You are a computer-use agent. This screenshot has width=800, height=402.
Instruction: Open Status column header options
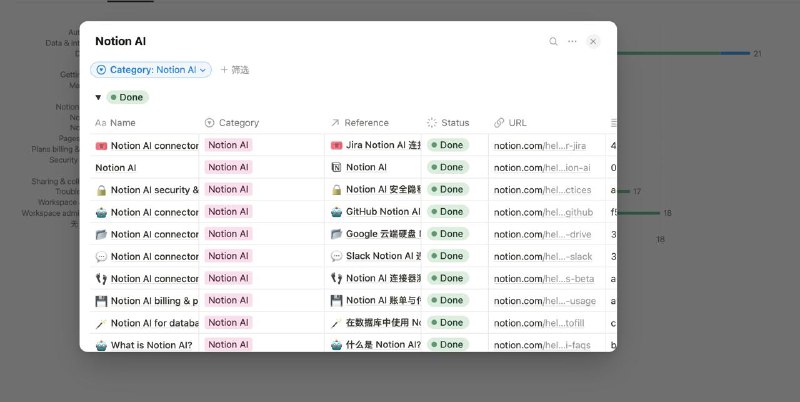(x=448, y=123)
